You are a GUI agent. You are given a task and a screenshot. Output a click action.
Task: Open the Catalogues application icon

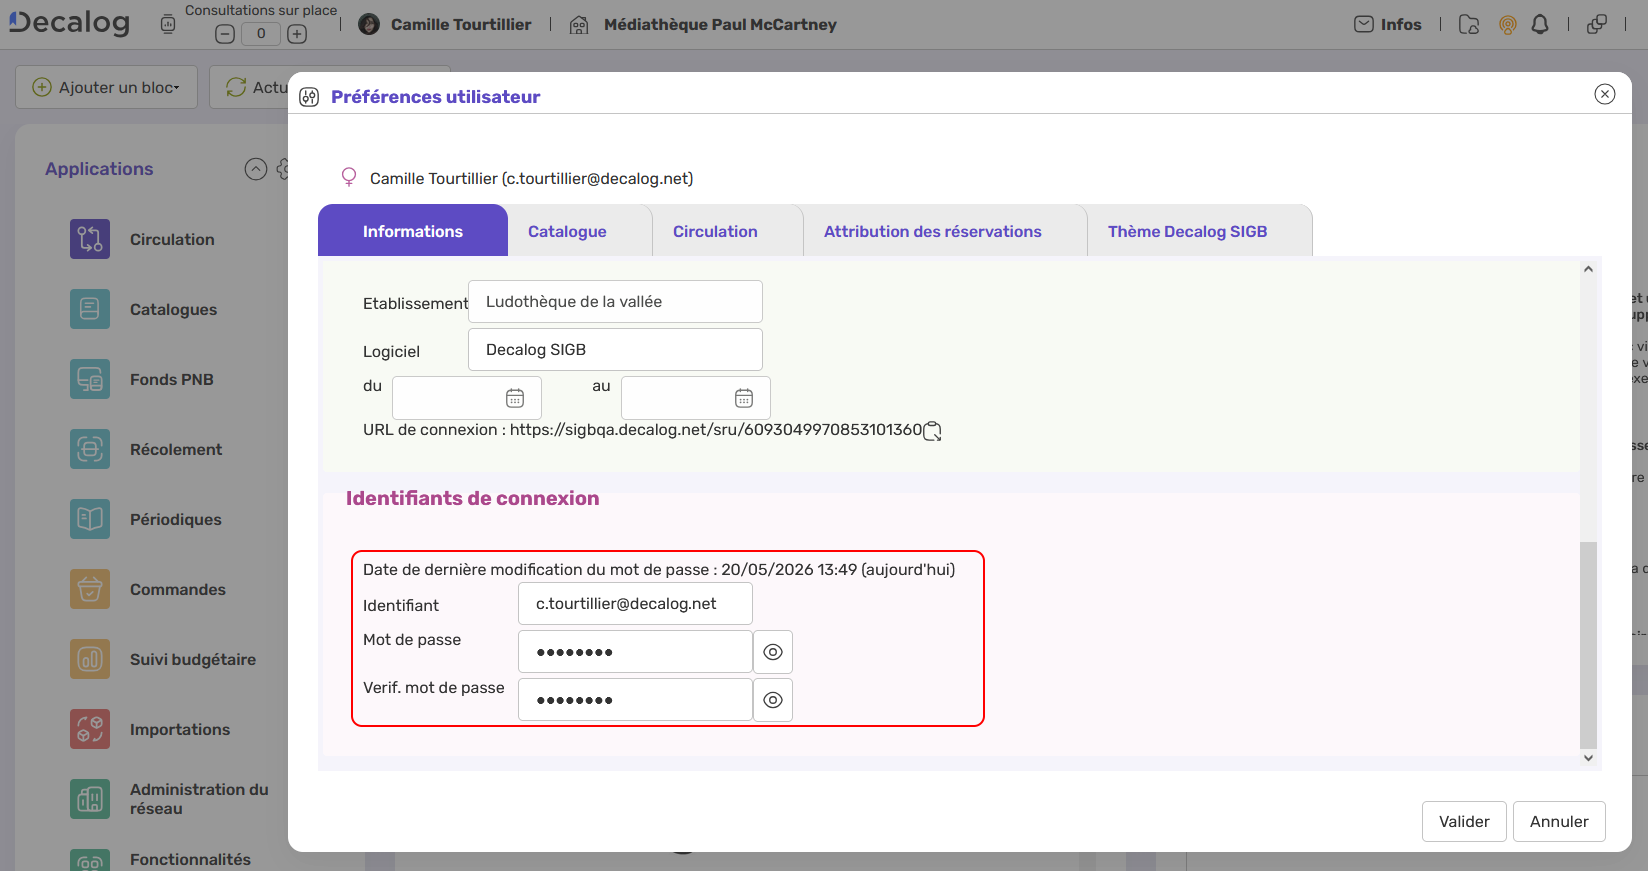click(90, 309)
